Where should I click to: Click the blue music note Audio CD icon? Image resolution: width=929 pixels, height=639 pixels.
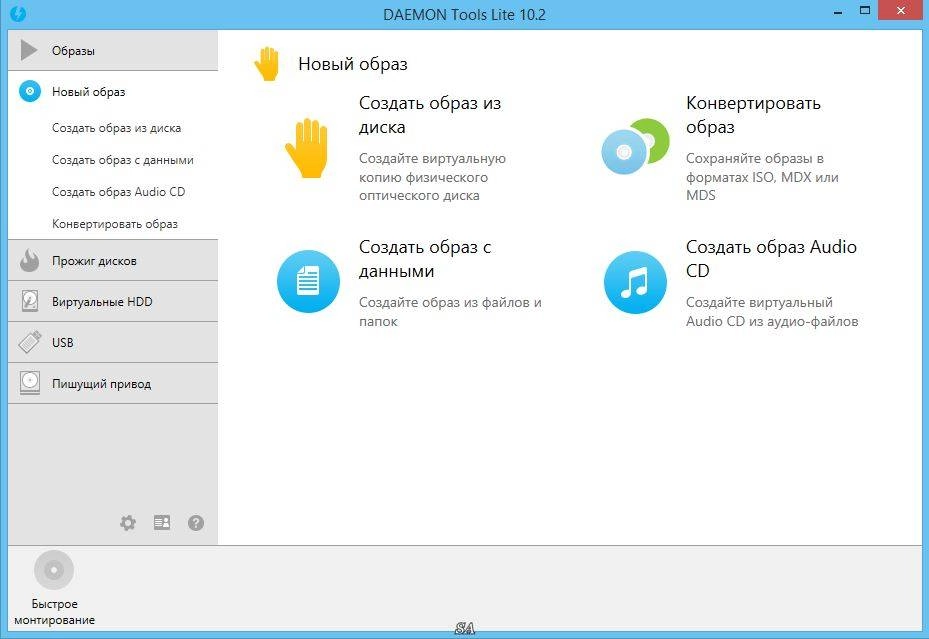click(635, 282)
